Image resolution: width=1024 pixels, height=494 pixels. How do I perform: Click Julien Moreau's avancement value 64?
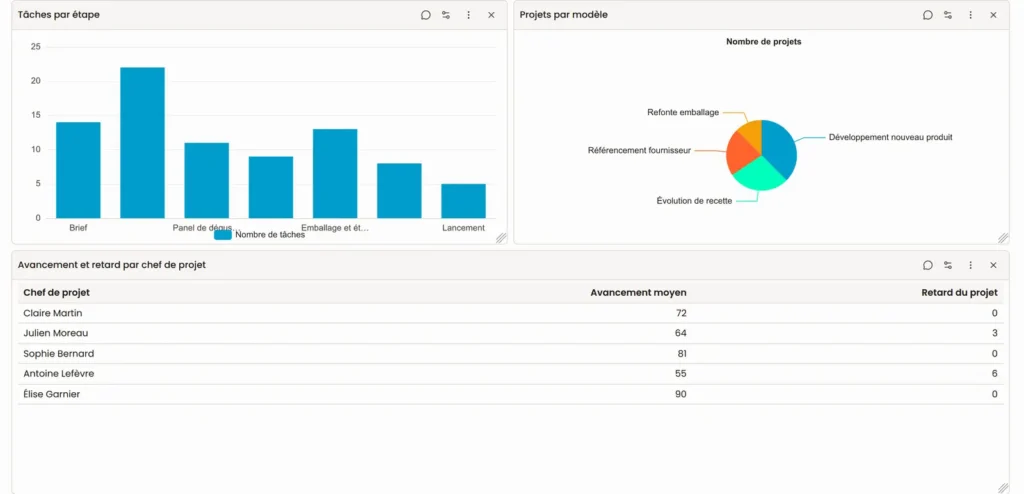[x=681, y=333]
